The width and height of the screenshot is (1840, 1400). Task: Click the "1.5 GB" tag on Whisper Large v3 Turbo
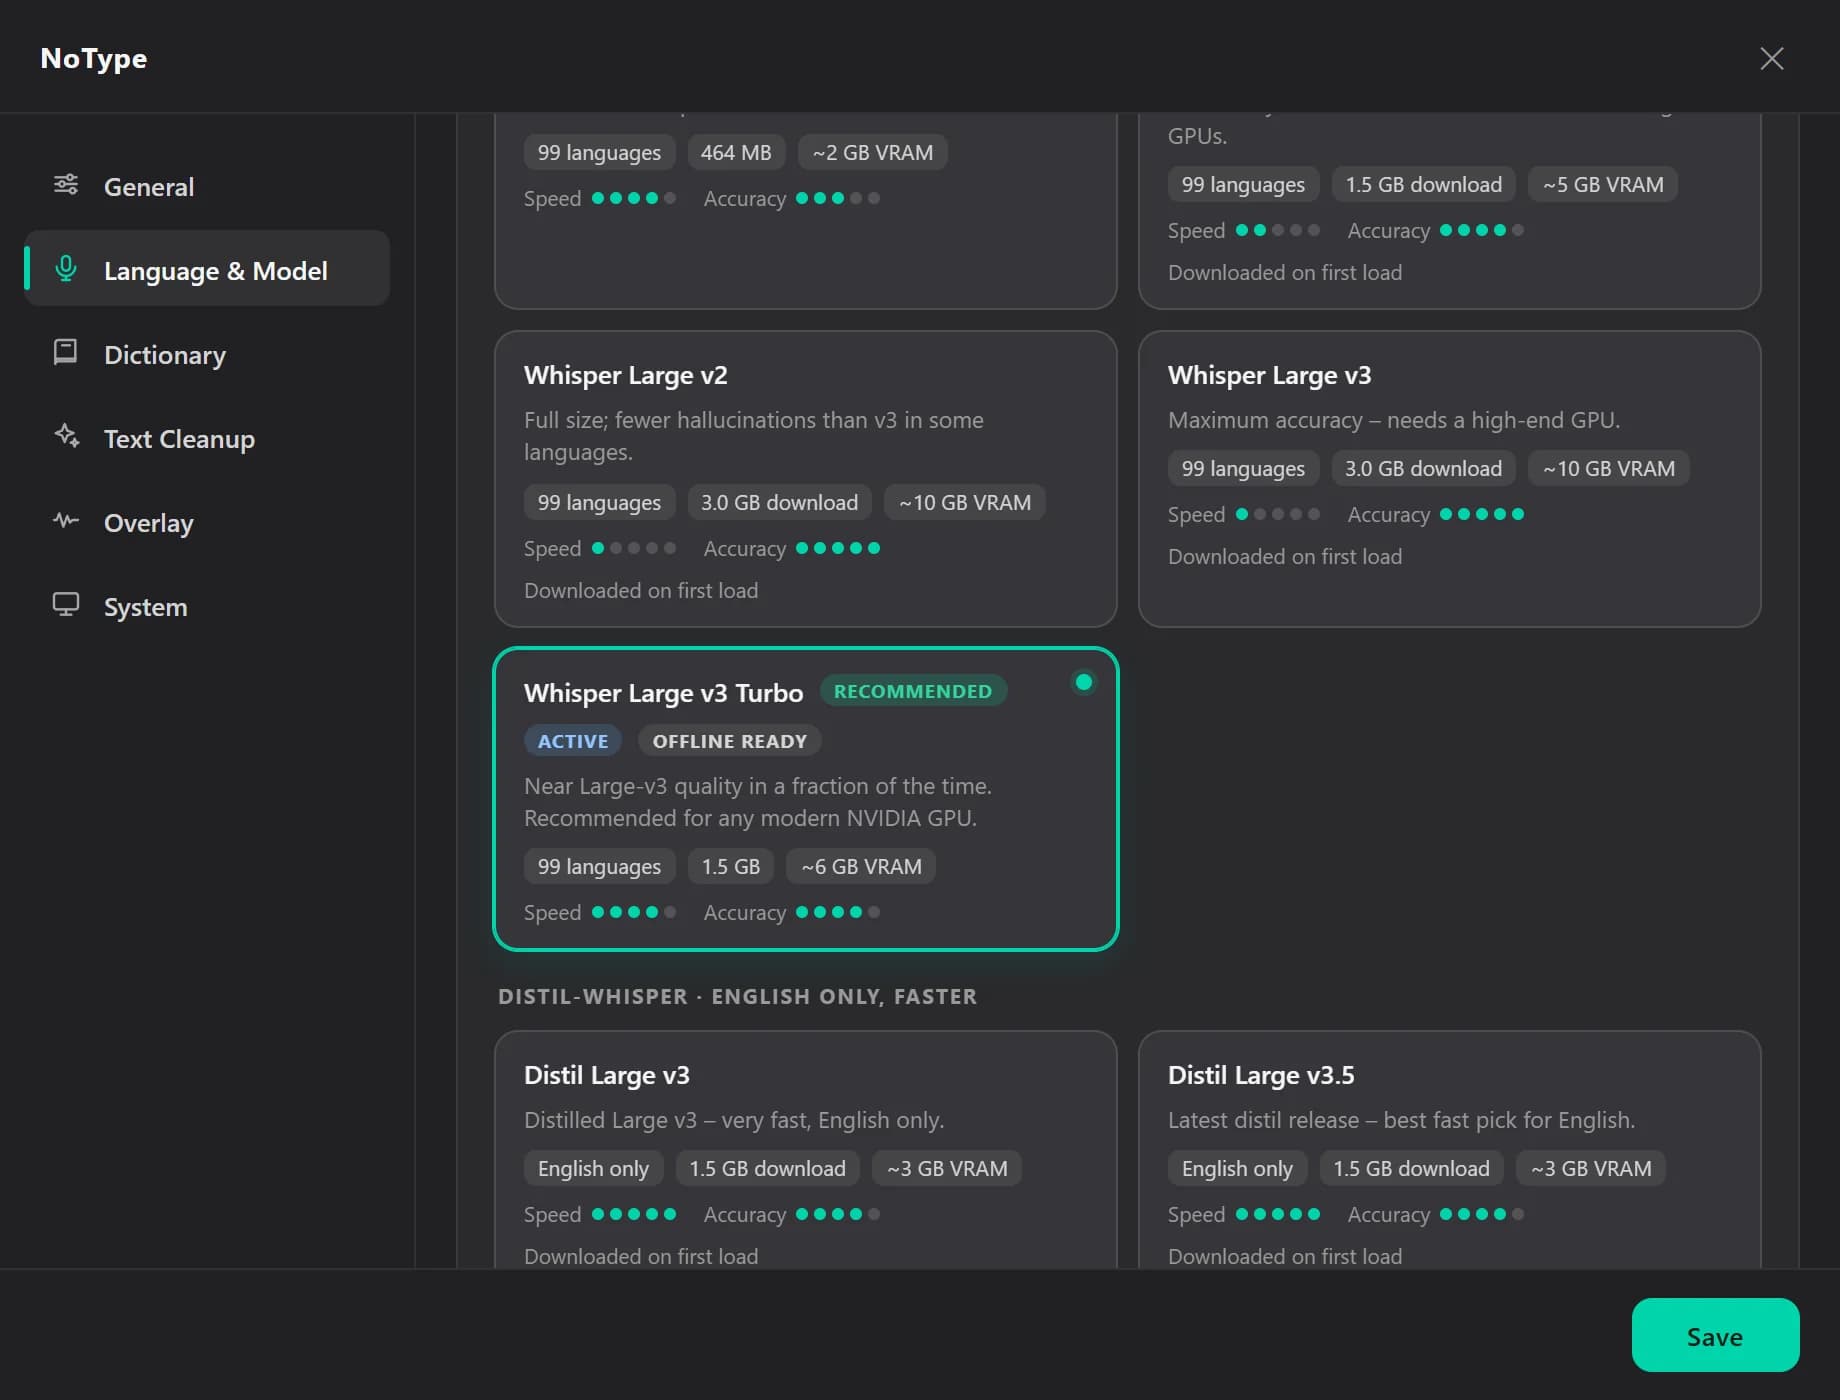(730, 867)
